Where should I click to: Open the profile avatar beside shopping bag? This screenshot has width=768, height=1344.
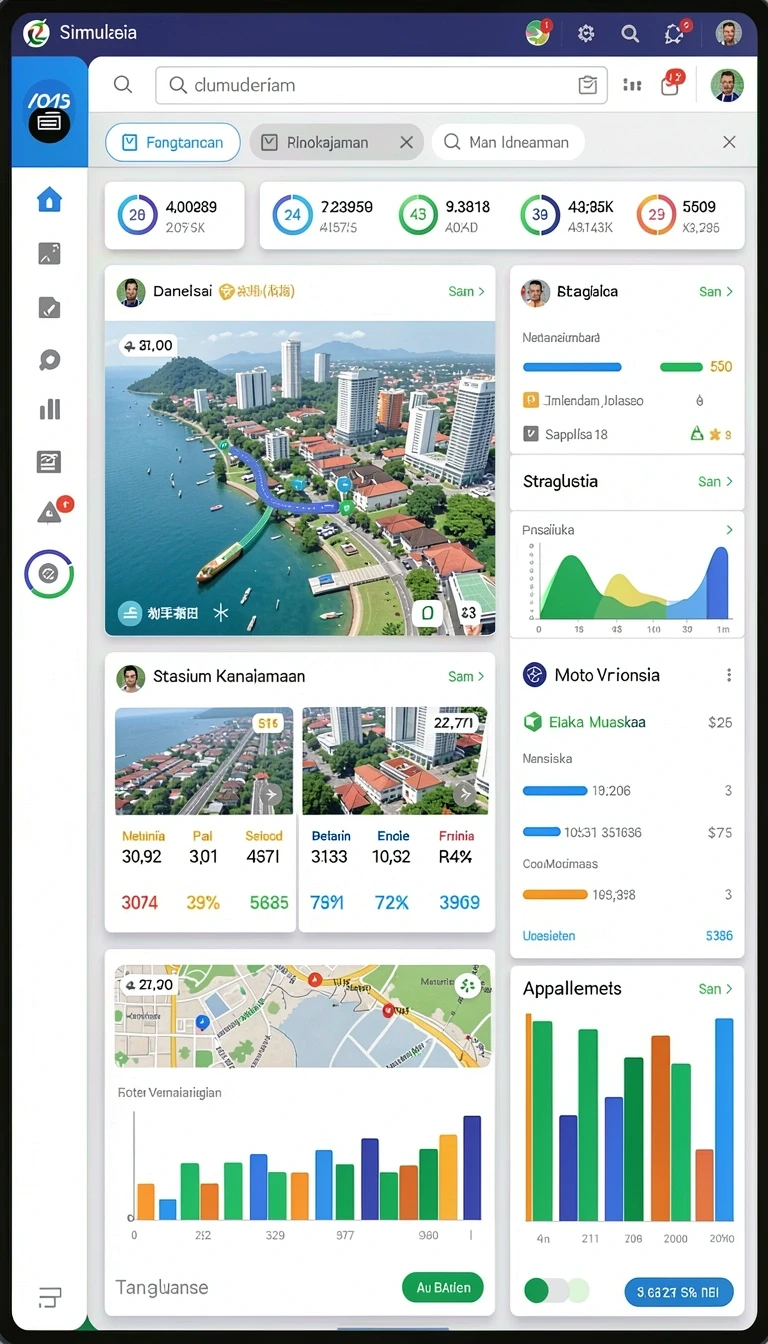(x=727, y=85)
